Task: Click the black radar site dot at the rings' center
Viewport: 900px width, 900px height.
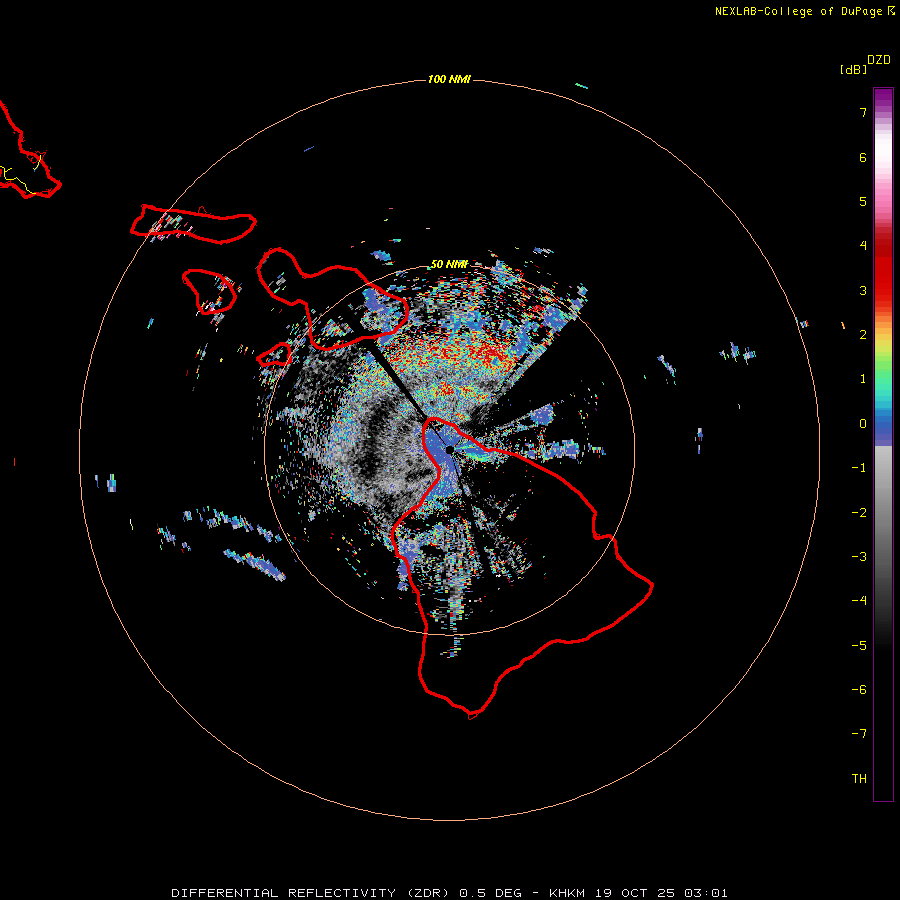Action: 449,450
